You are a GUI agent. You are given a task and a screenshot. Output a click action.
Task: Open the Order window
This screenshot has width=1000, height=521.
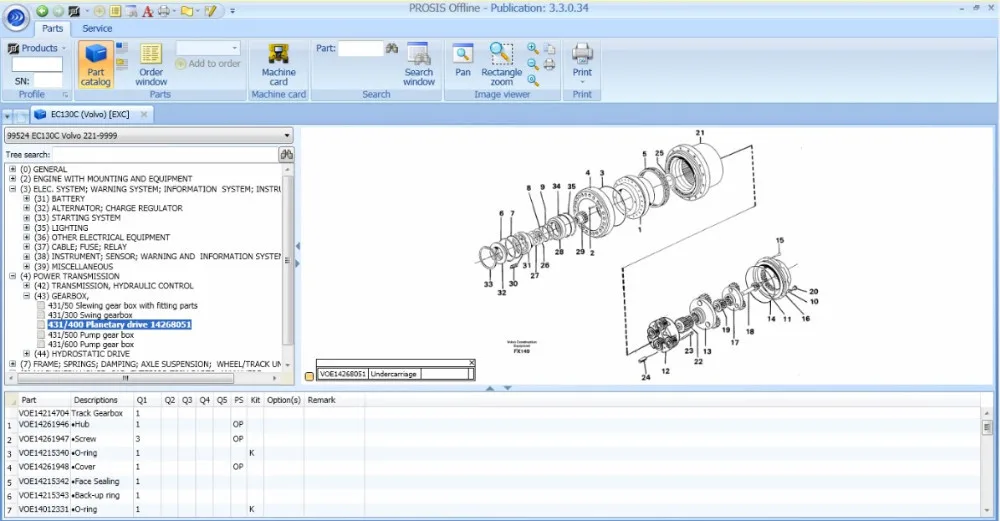(151, 64)
